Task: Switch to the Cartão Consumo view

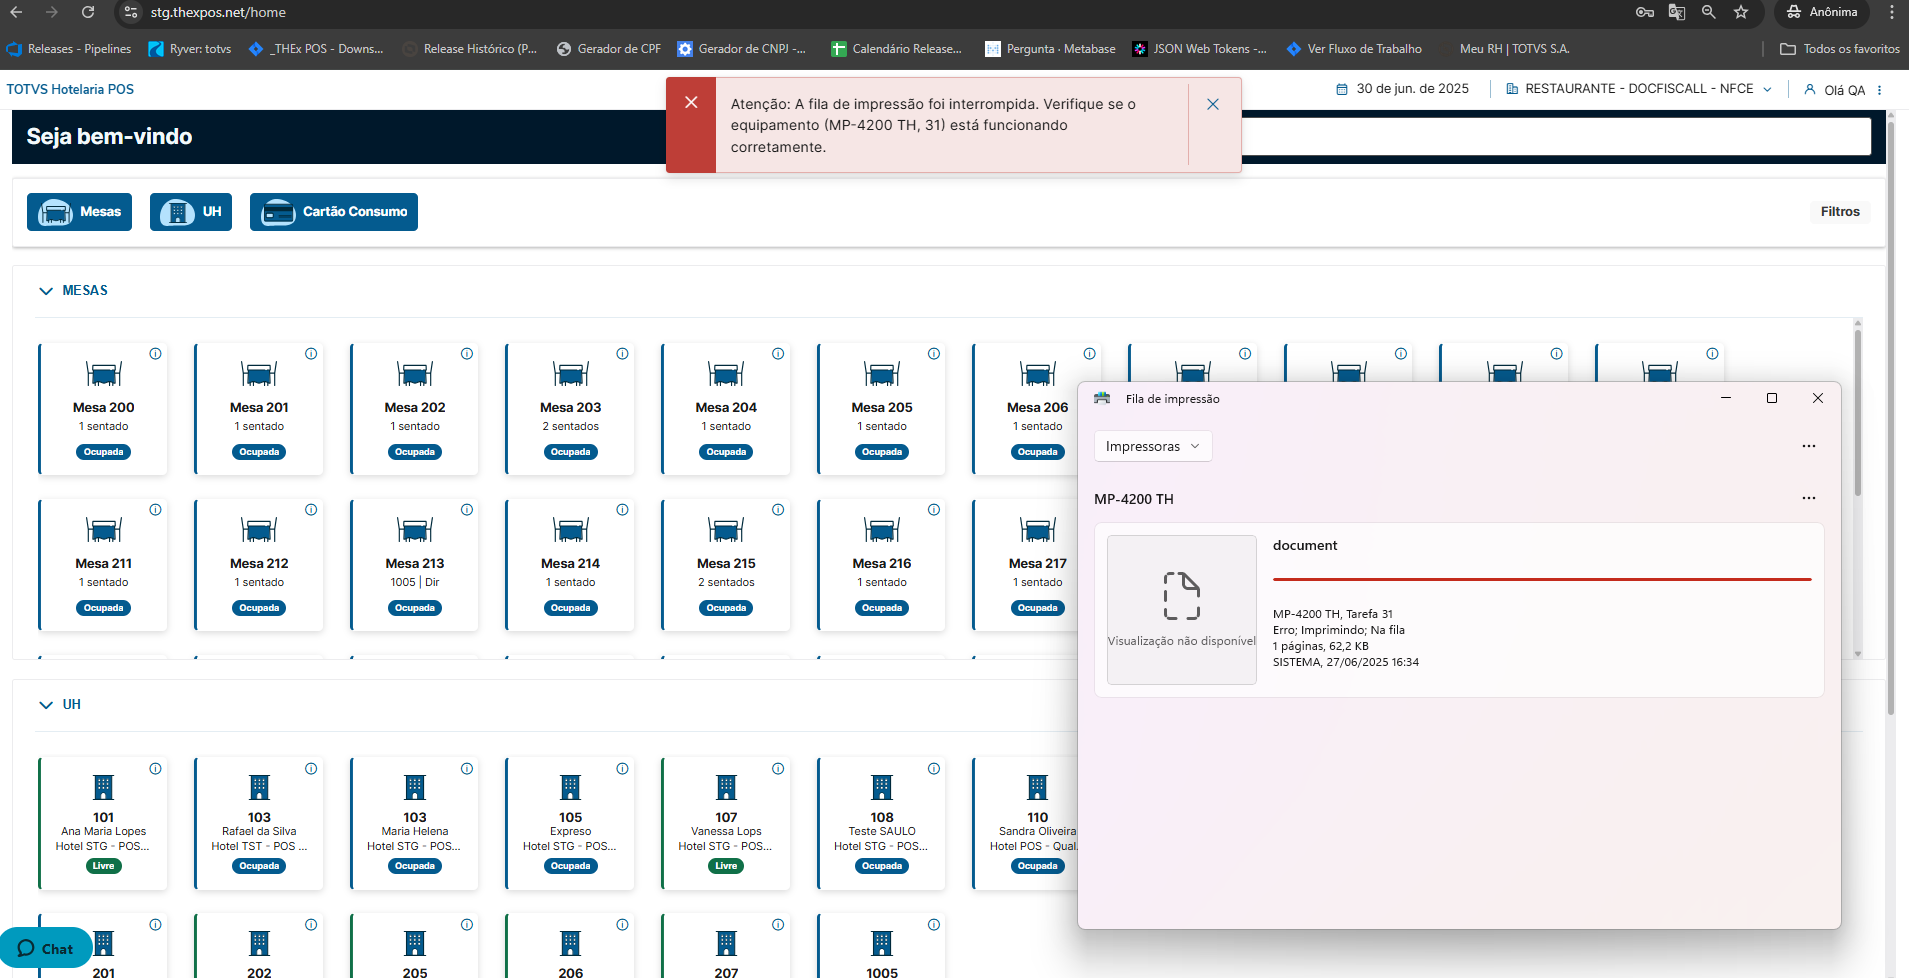Action: point(334,212)
